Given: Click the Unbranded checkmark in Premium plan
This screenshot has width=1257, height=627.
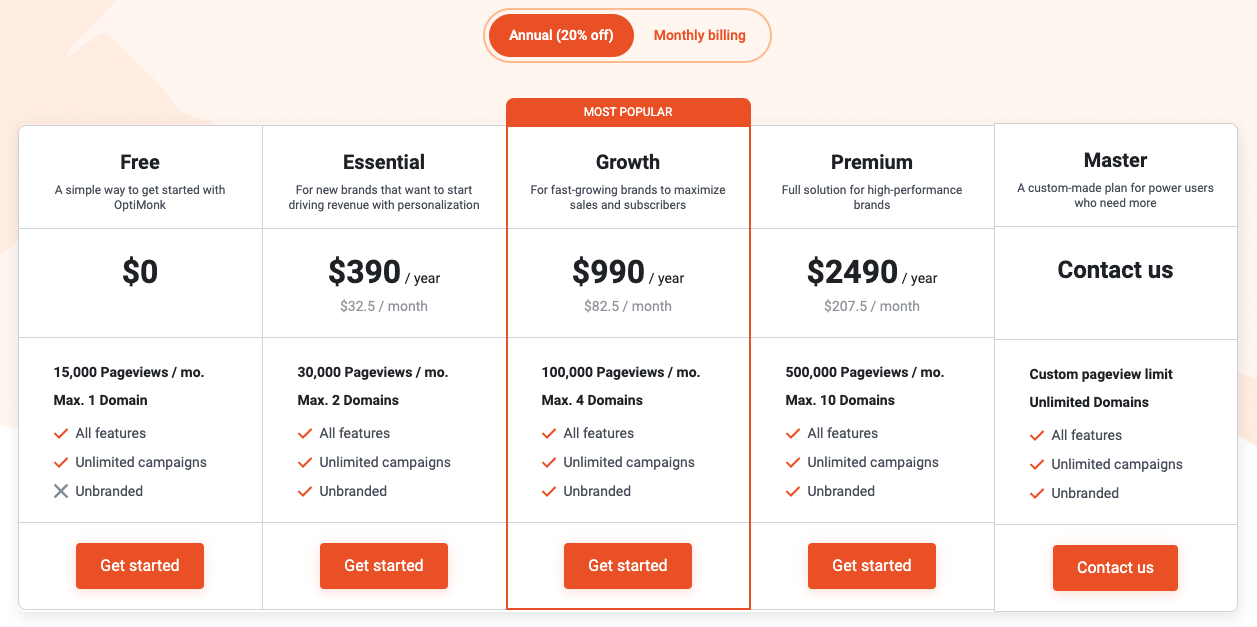Looking at the screenshot, I should click(x=793, y=491).
